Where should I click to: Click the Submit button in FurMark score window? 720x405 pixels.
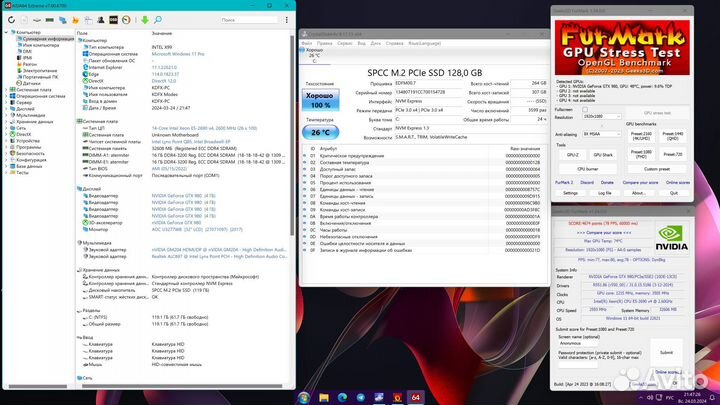pos(666,353)
